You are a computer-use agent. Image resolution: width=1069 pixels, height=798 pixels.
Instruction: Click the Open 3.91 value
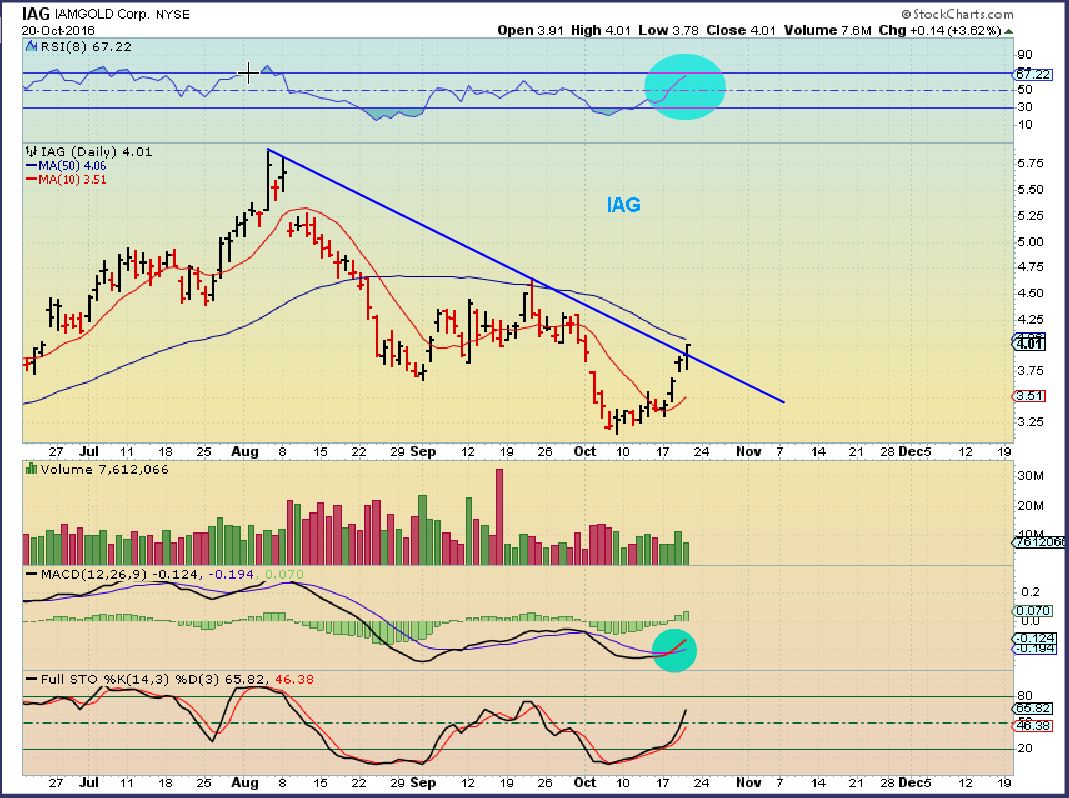(x=530, y=31)
